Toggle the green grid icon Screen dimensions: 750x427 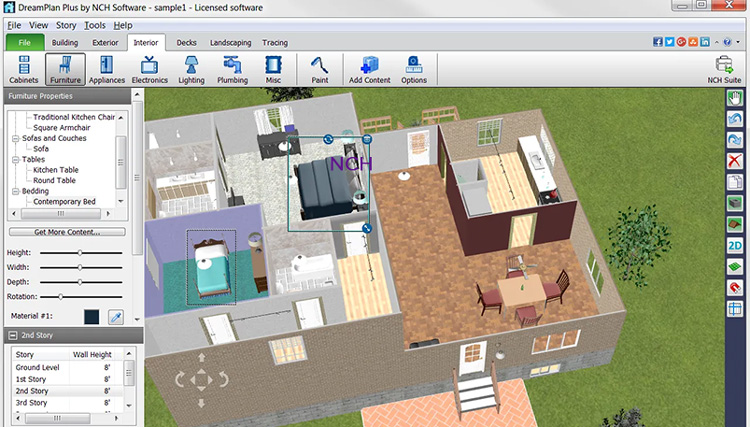735,267
